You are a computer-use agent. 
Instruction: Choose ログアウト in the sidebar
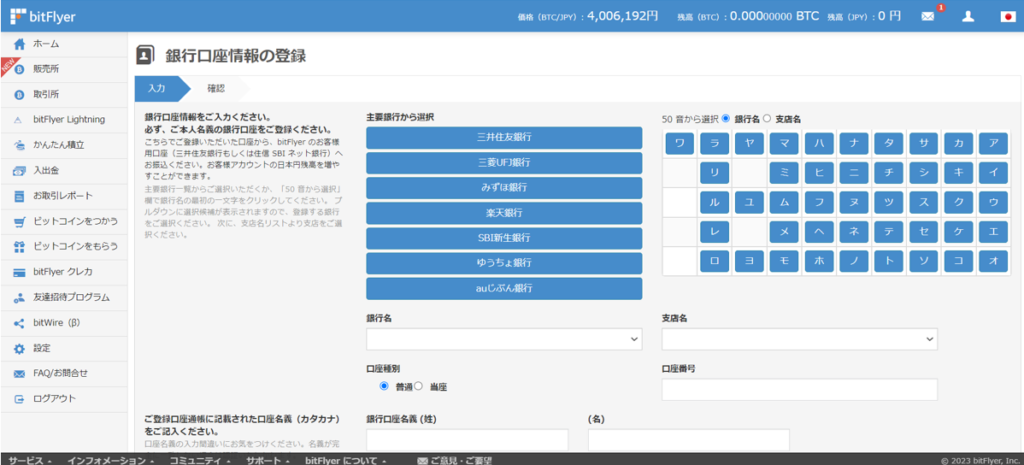(64, 399)
